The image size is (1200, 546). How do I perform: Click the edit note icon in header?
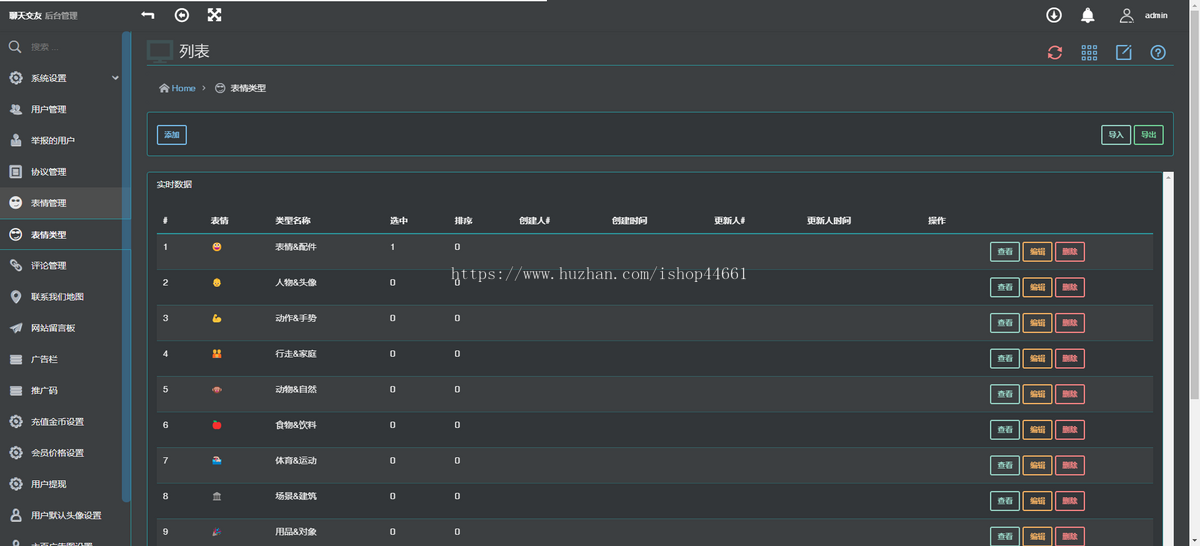click(x=1124, y=52)
